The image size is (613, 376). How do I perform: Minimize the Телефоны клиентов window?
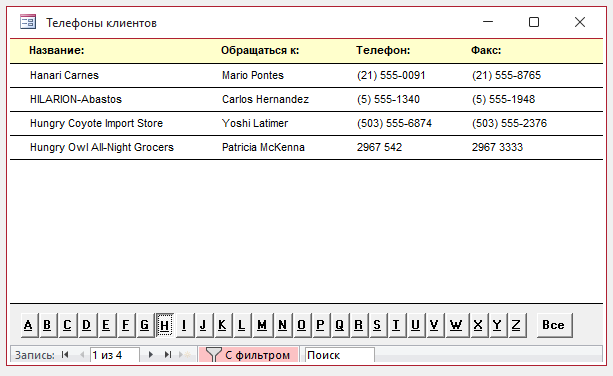click(x=488, y=22)
